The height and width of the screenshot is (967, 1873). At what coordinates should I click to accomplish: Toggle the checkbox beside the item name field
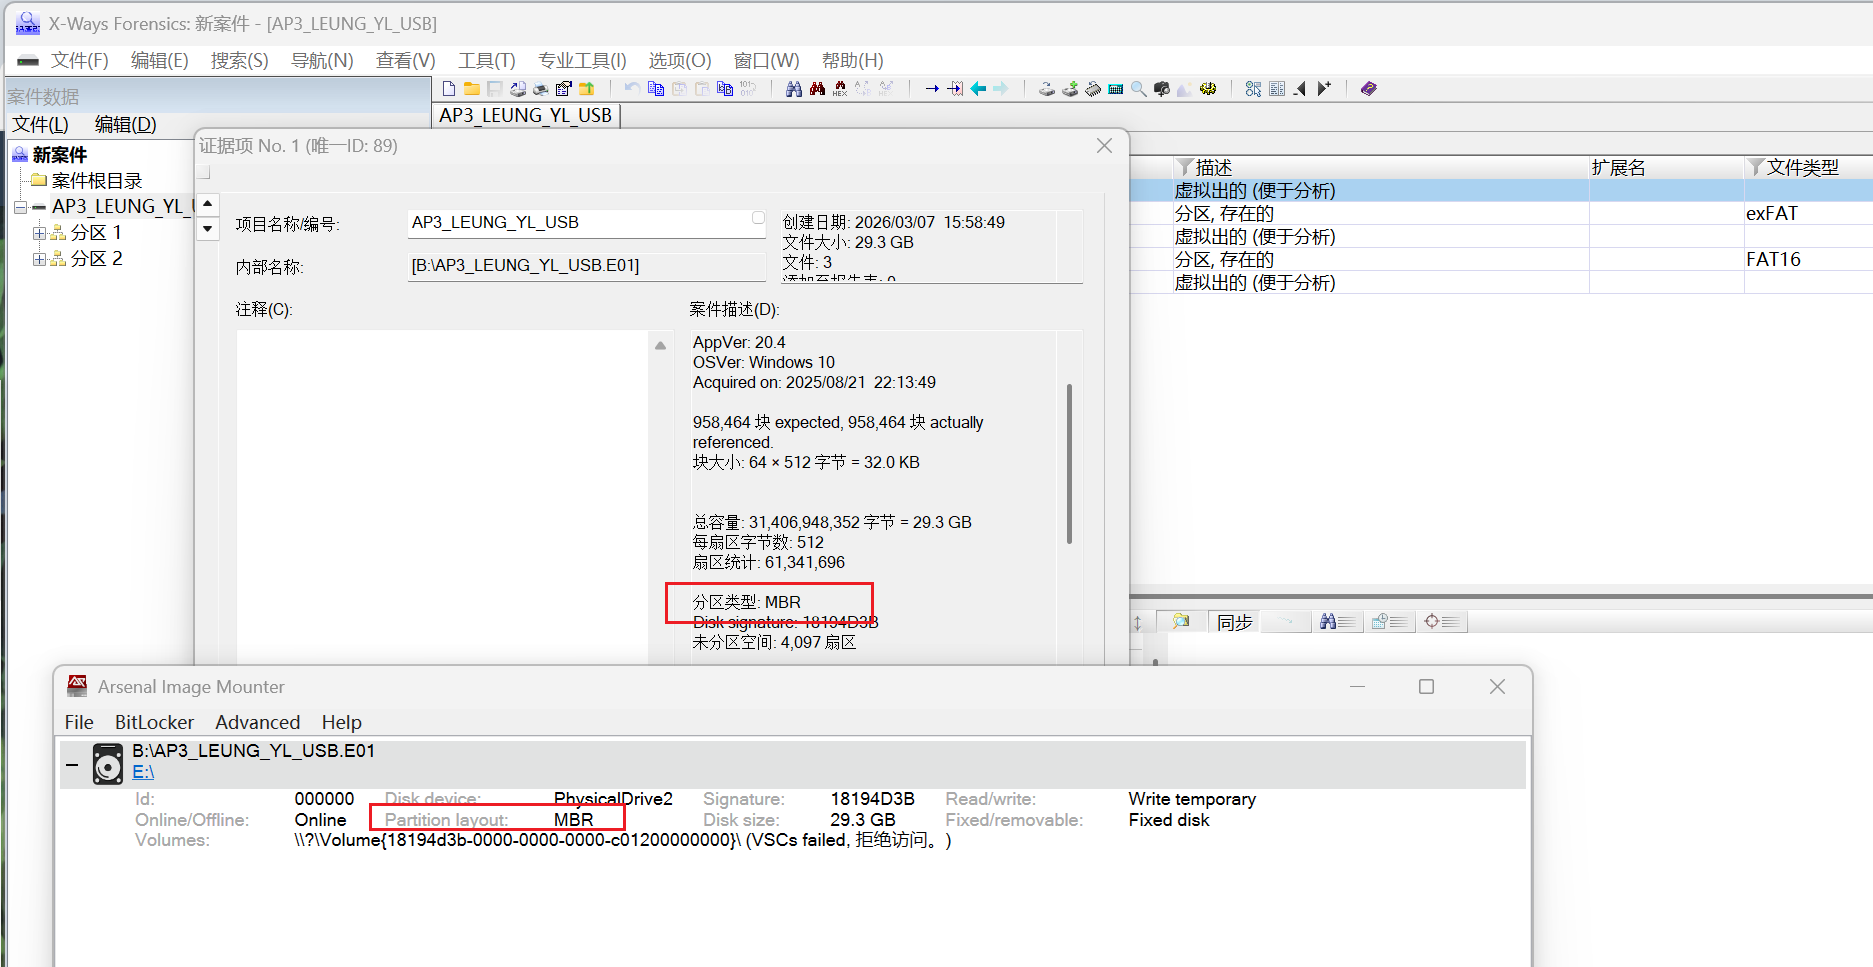tap(758, 217)
